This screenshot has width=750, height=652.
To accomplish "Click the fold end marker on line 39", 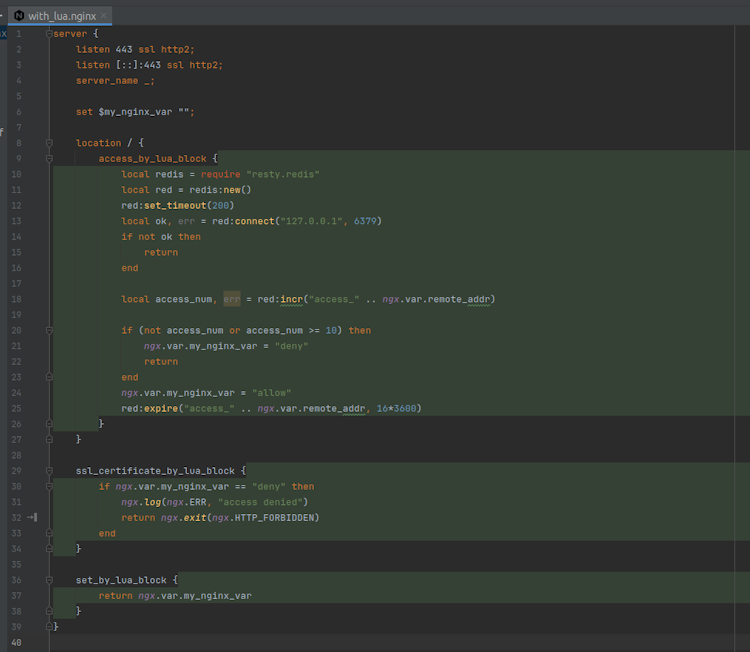I will pyautogui.click(x=48, y=627).
